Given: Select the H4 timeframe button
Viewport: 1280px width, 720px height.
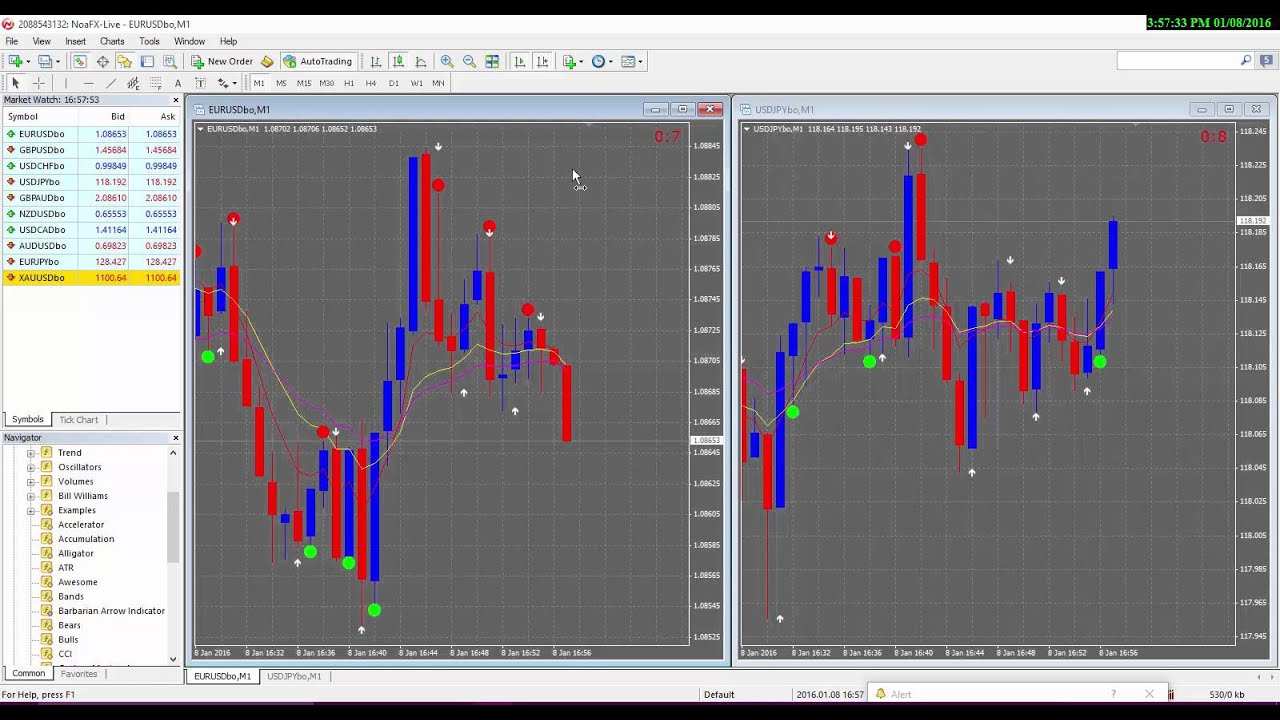Looking at the screenshot, I should (x=371, y=83).
